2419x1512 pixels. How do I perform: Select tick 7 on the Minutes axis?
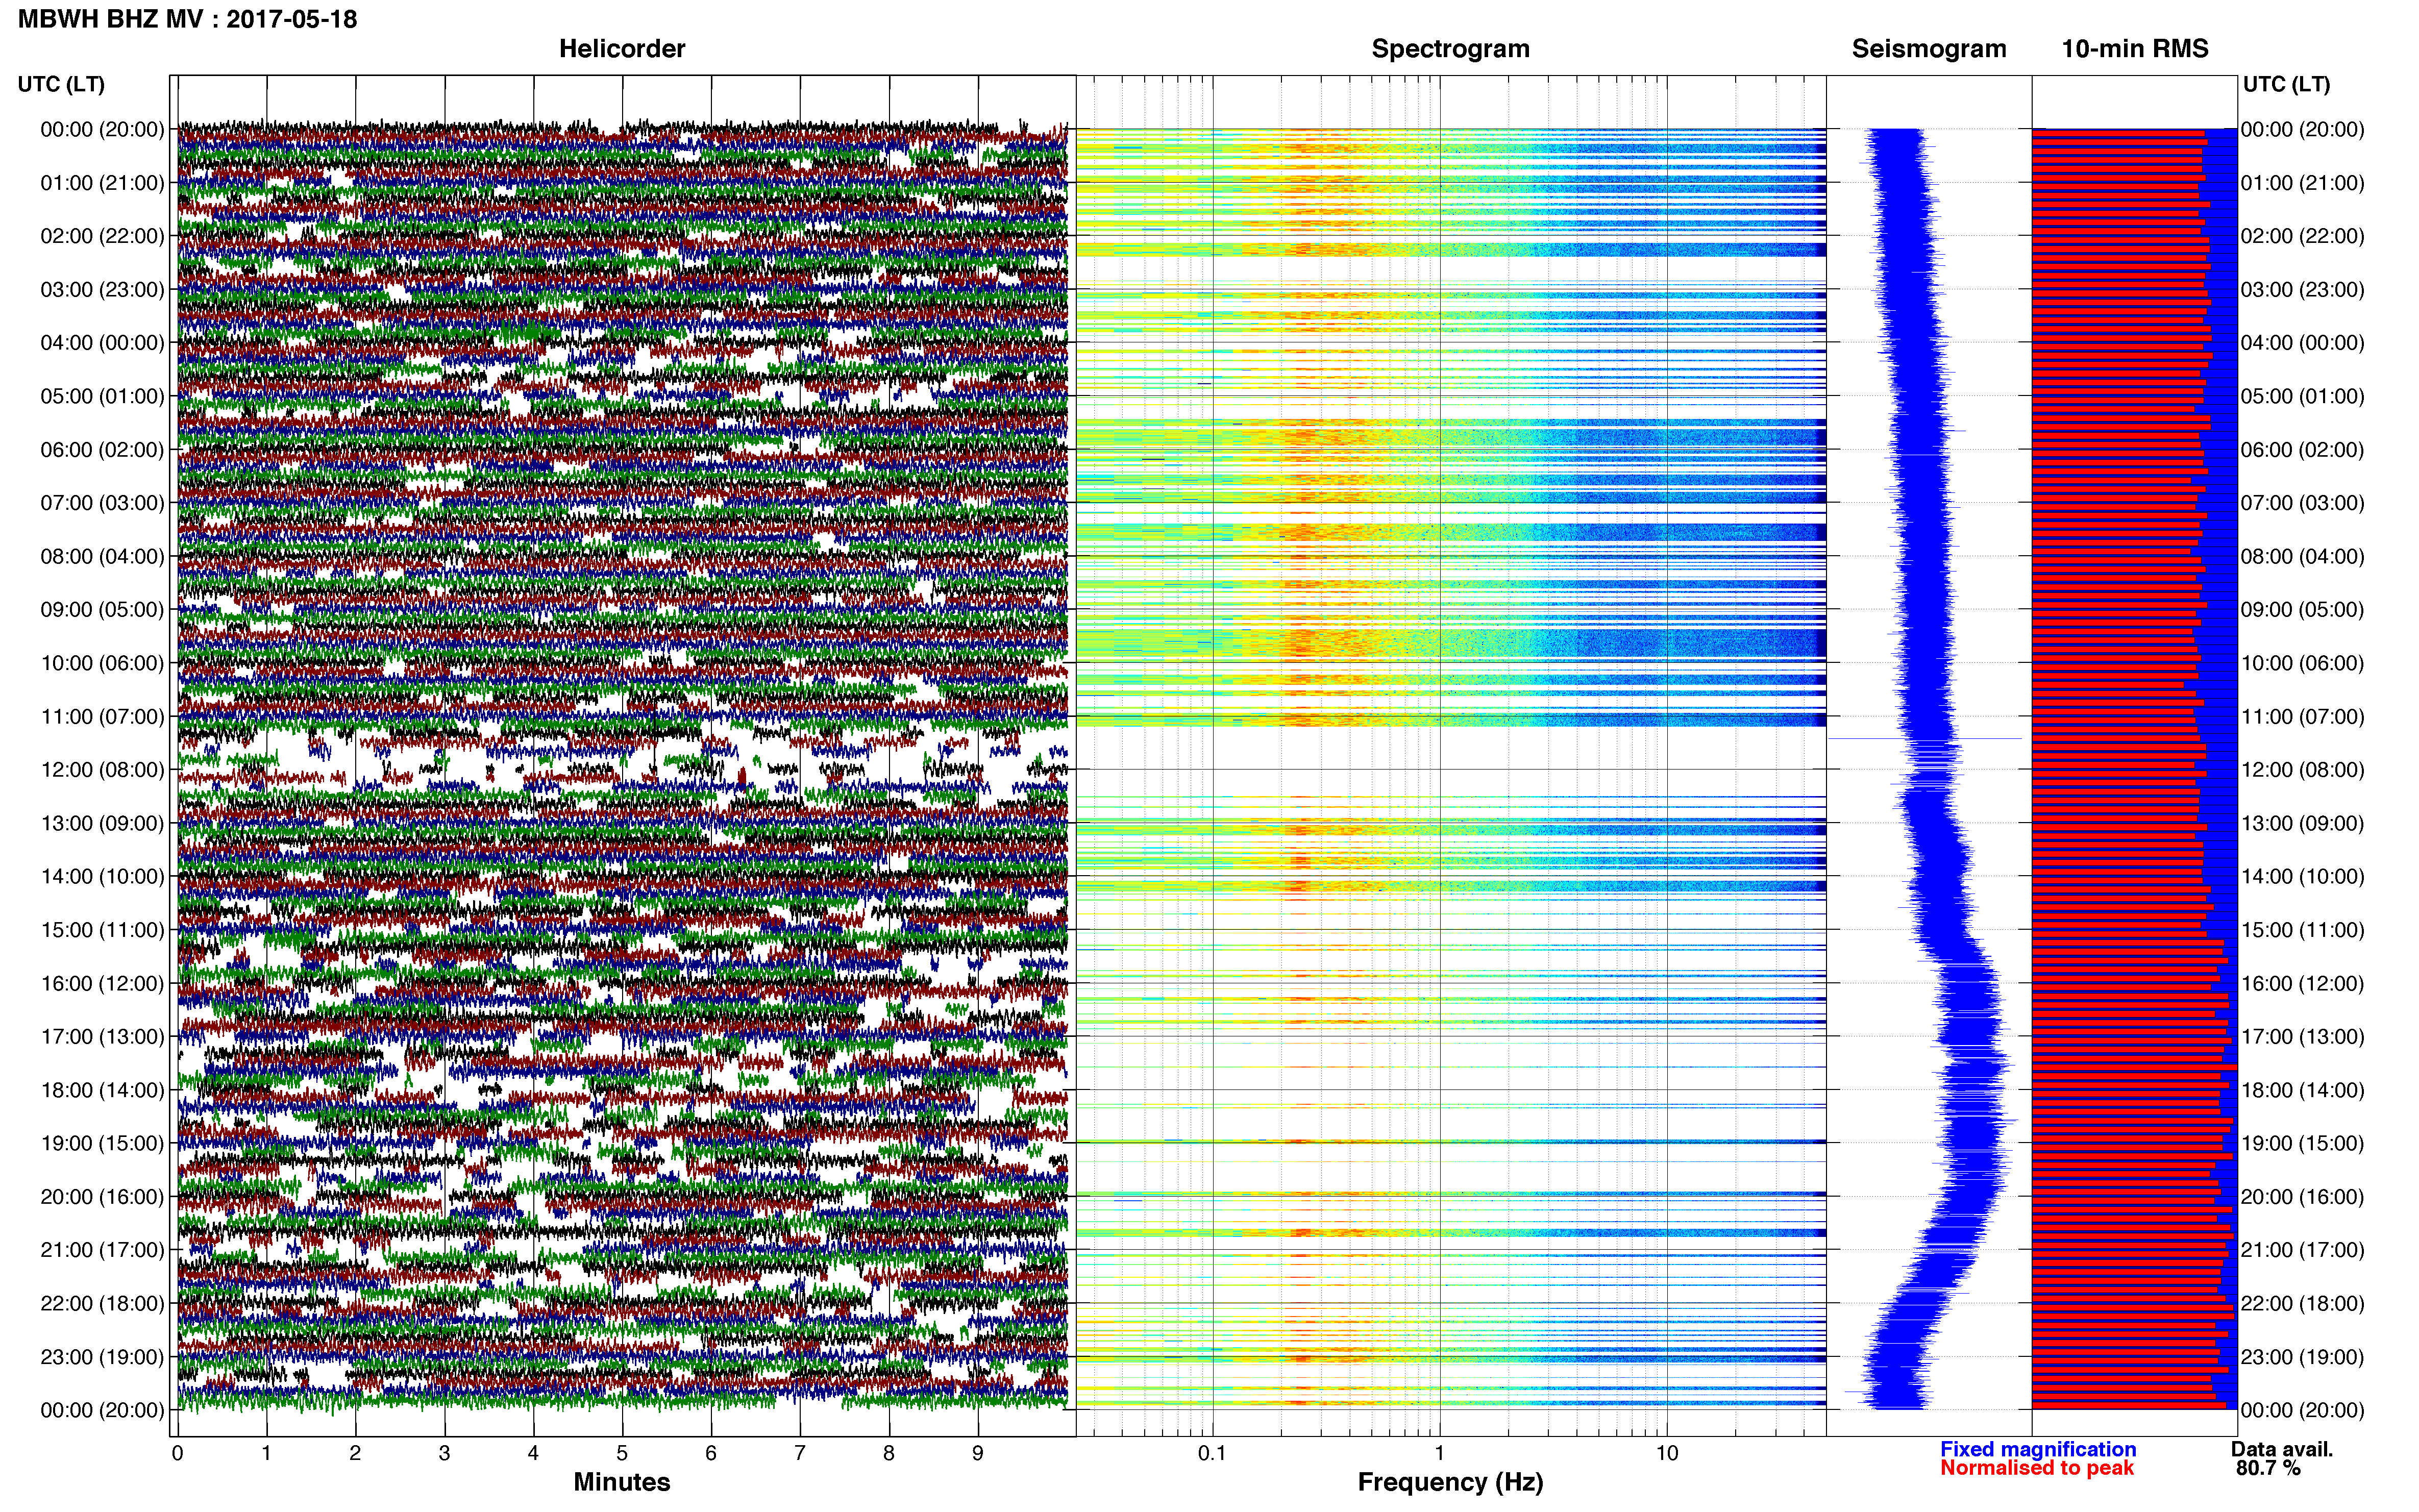pyautogui.click(x=800, y=1454)
